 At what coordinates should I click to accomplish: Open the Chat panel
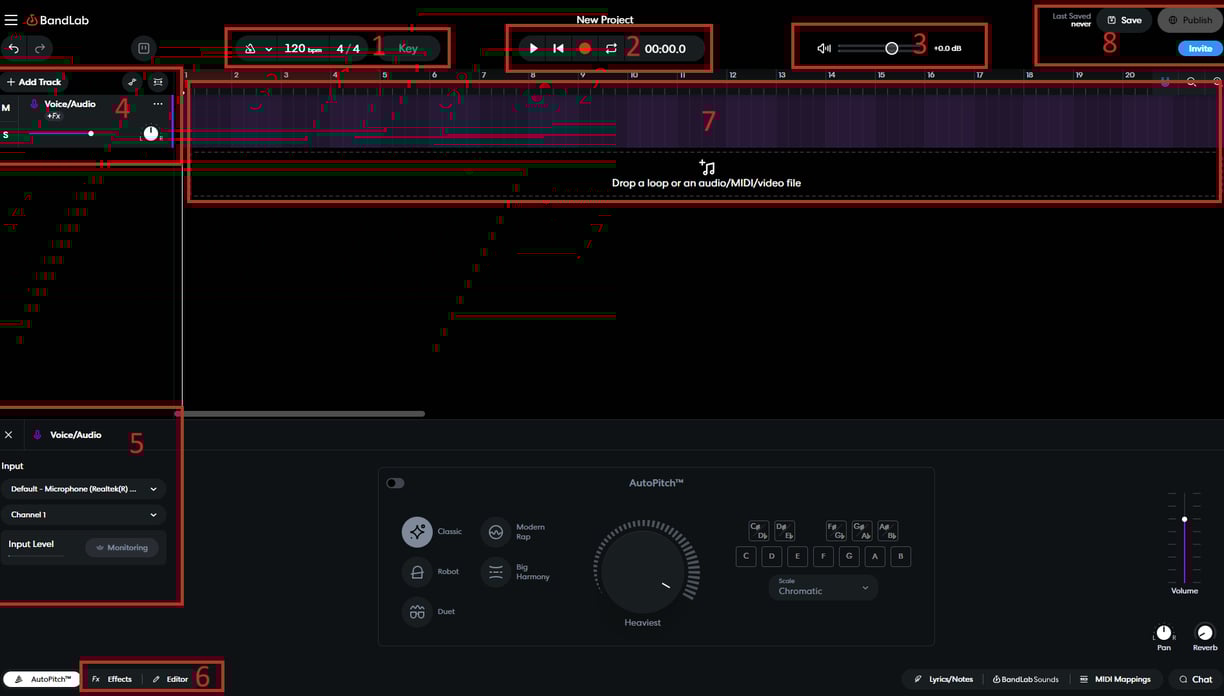1194,679
